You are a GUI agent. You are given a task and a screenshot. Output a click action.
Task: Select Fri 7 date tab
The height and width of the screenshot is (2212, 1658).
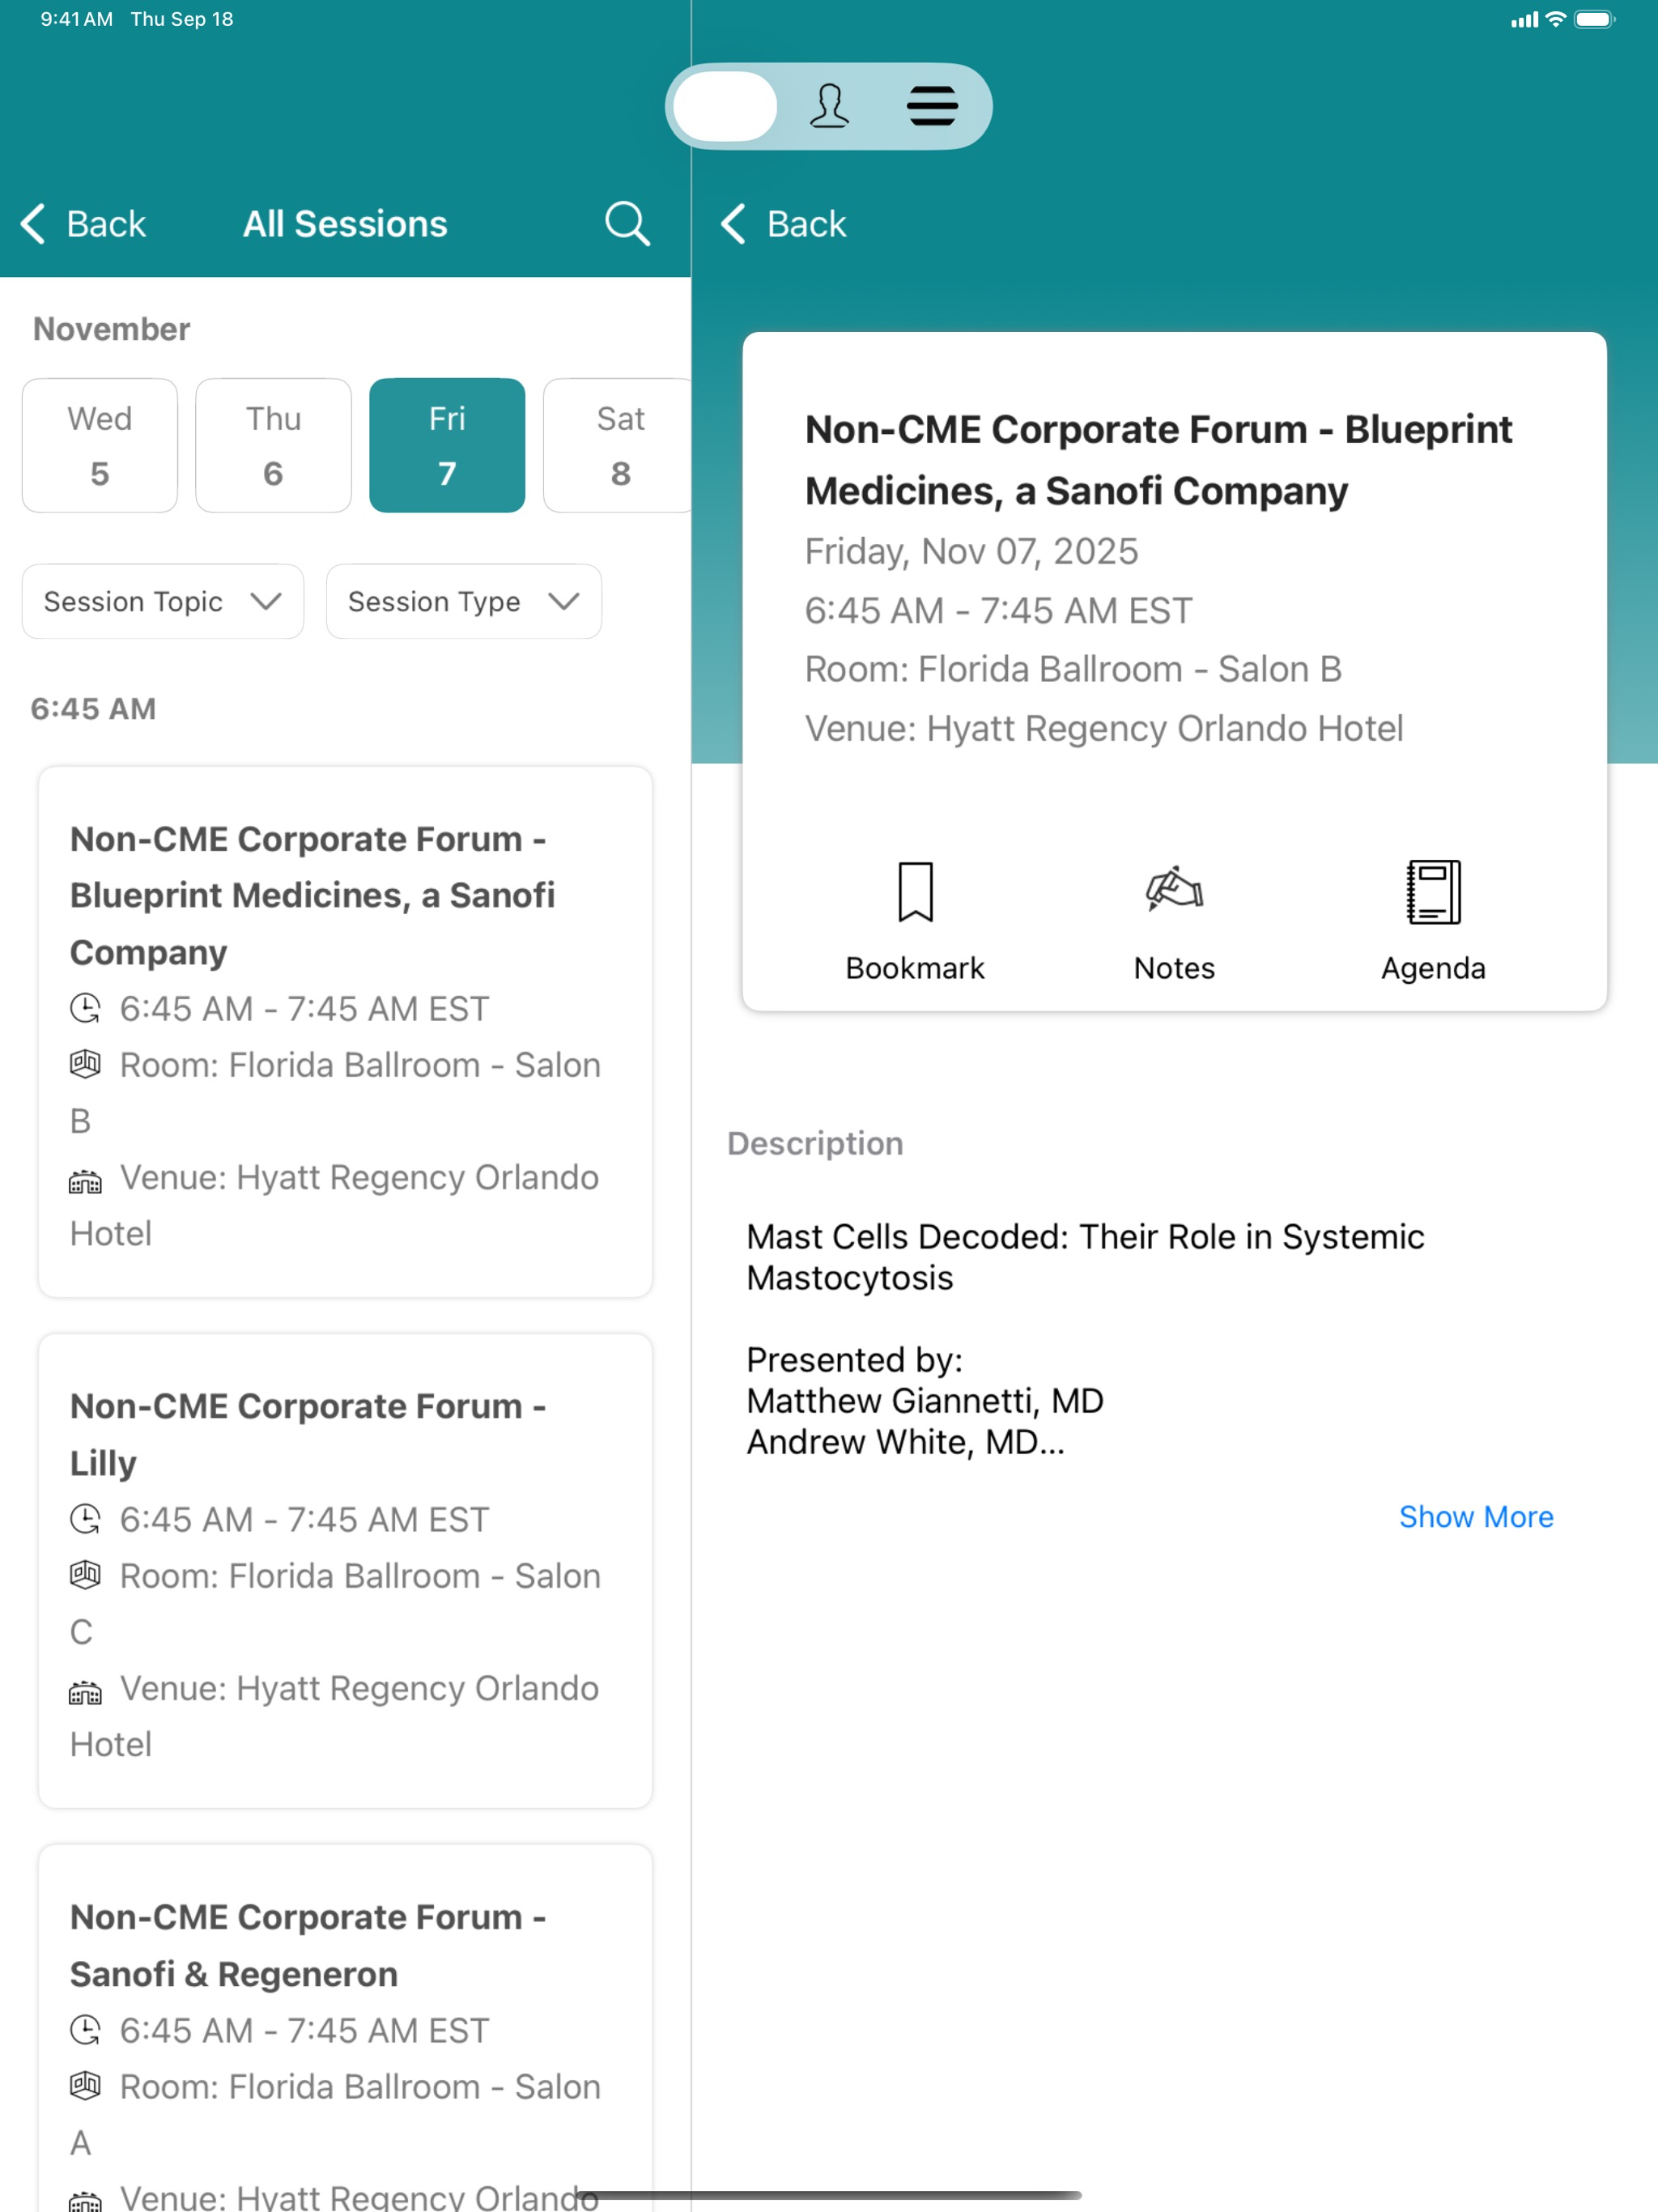(x=447, y=445)
